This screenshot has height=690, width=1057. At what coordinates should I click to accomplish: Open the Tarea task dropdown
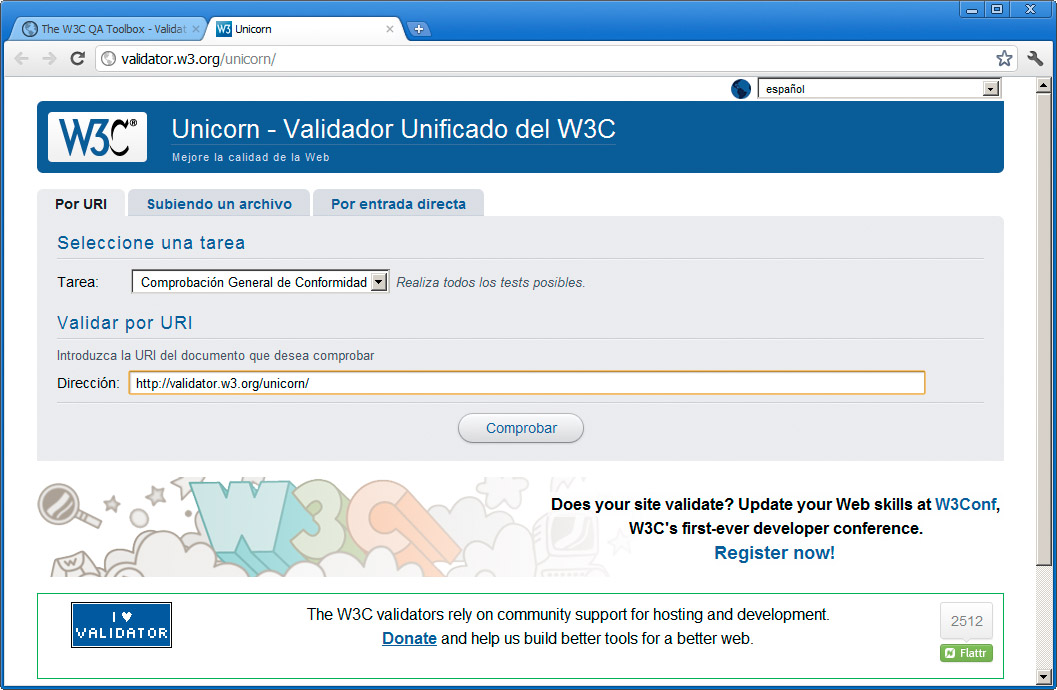(x=260, y=282)
